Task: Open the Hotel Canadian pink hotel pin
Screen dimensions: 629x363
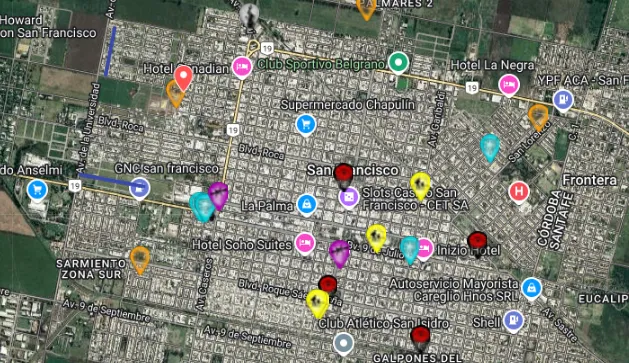Action: click(x=242, y=67)
